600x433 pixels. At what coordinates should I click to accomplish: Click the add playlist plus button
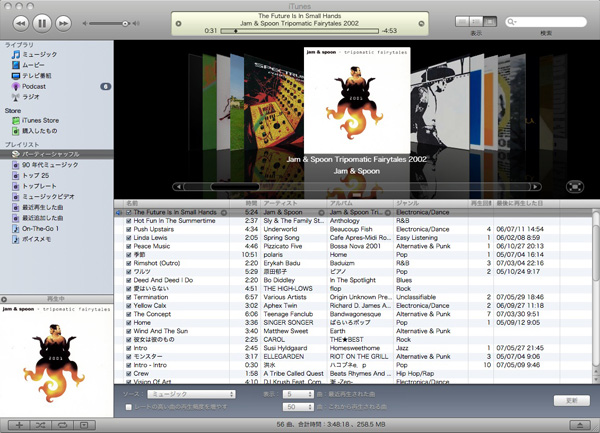click(x=17, y=425)
